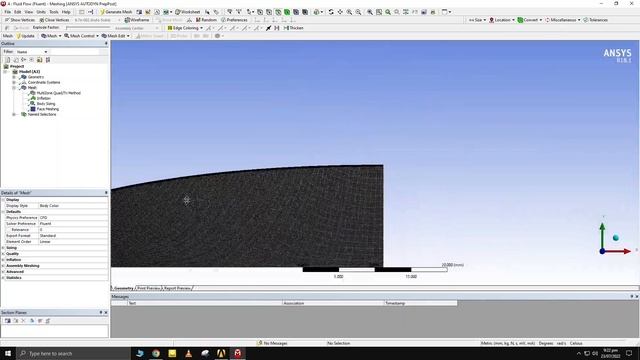Switch to the Print Preview tab
Viewport: 640px width, 360px height.
click(x=149, y=288)
